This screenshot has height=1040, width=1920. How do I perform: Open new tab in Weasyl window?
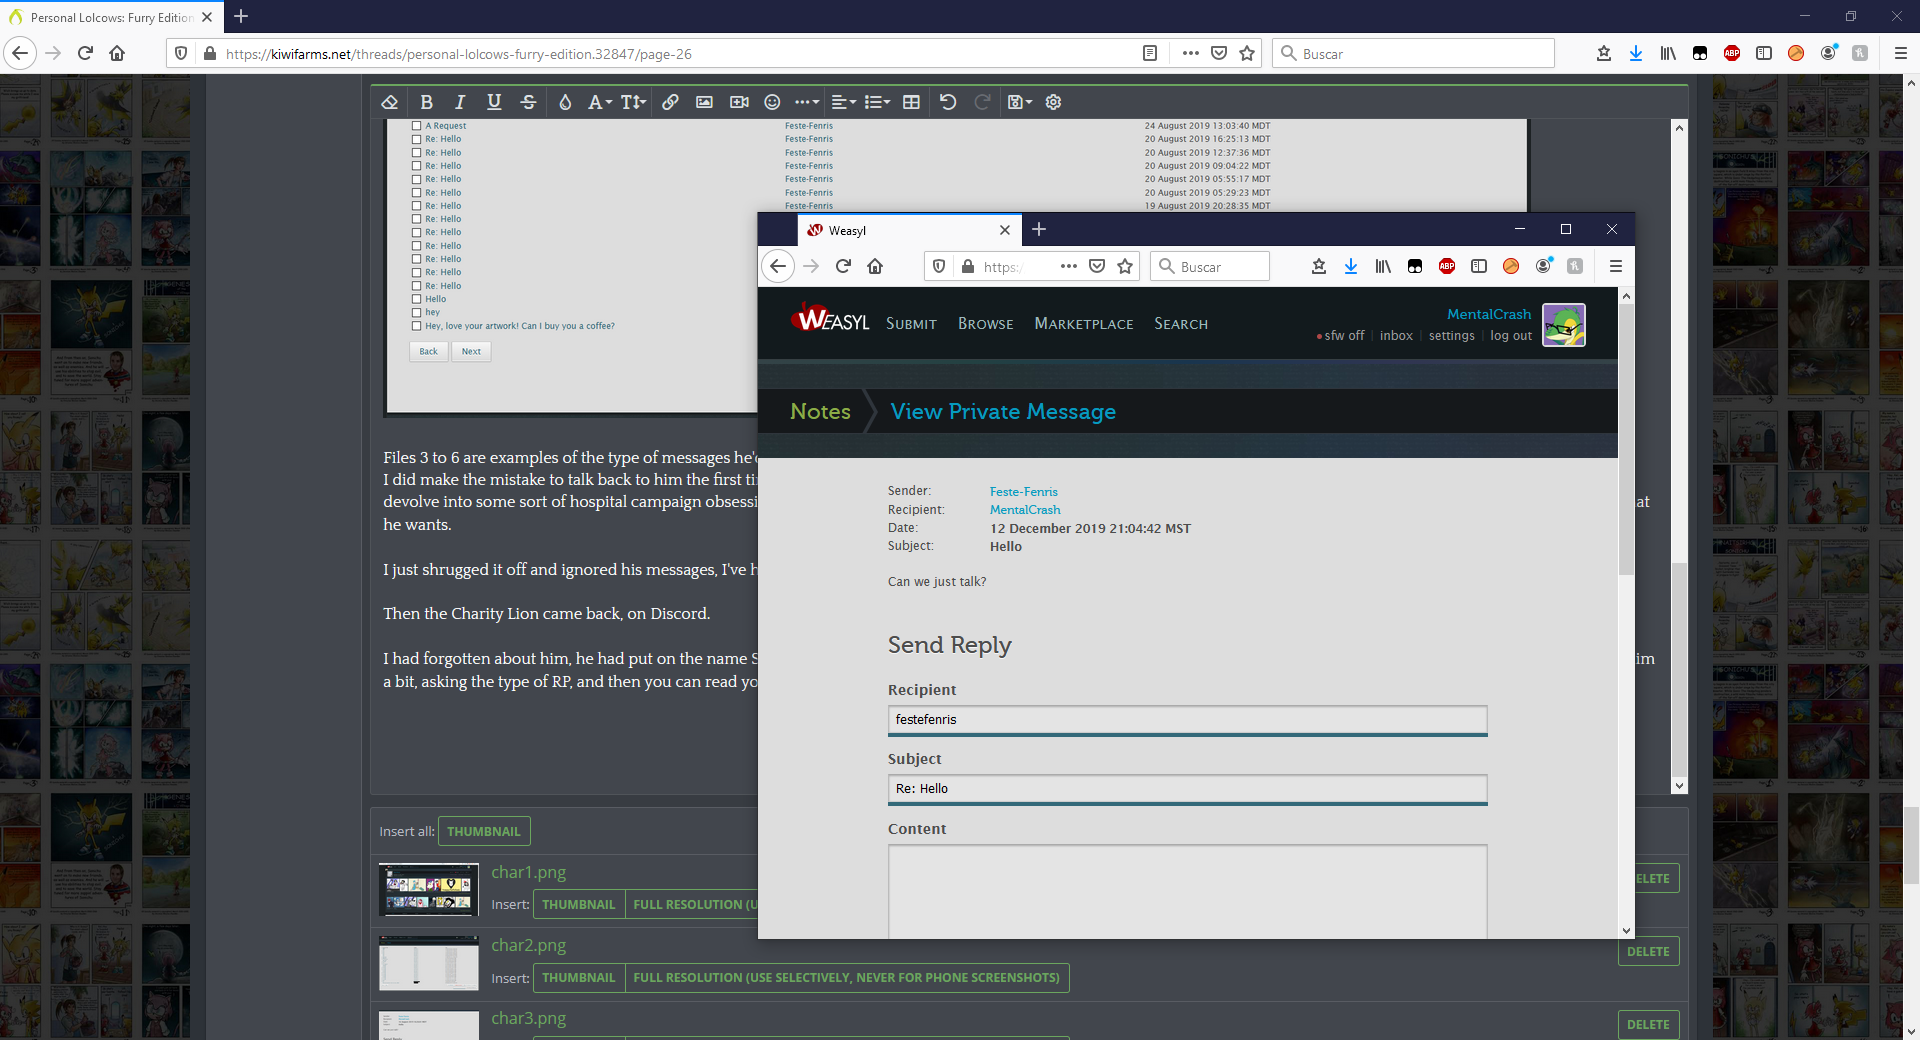[1039, 229]
